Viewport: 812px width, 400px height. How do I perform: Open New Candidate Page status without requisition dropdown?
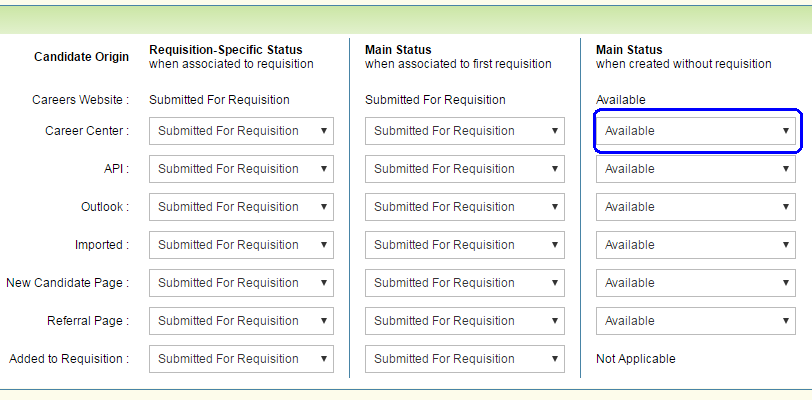[696, 283]
